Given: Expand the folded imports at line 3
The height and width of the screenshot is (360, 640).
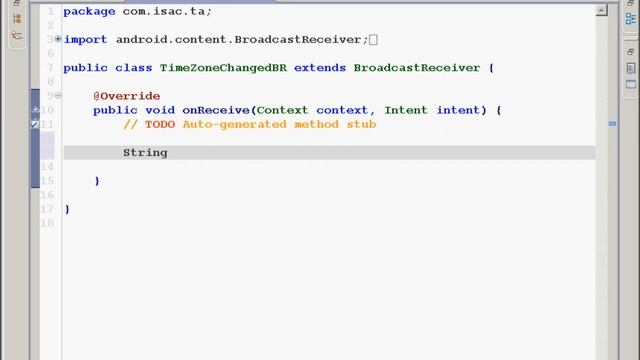Looking at the screenshot, I should (58, 39).
